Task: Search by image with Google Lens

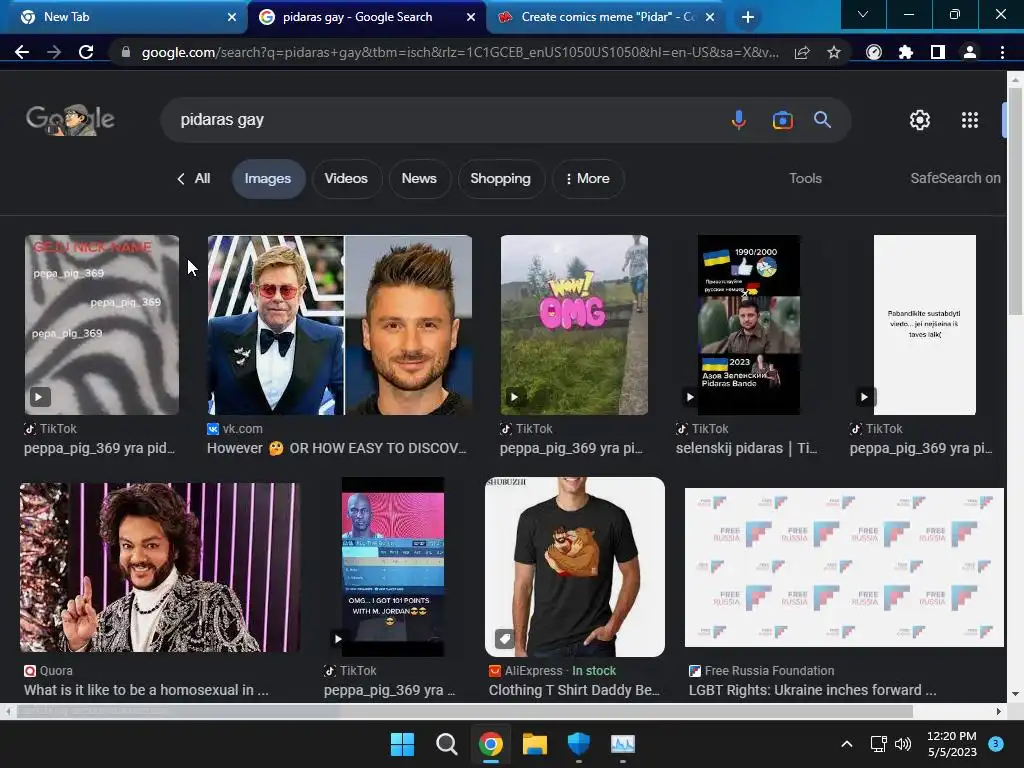Action: coord(782,120)
